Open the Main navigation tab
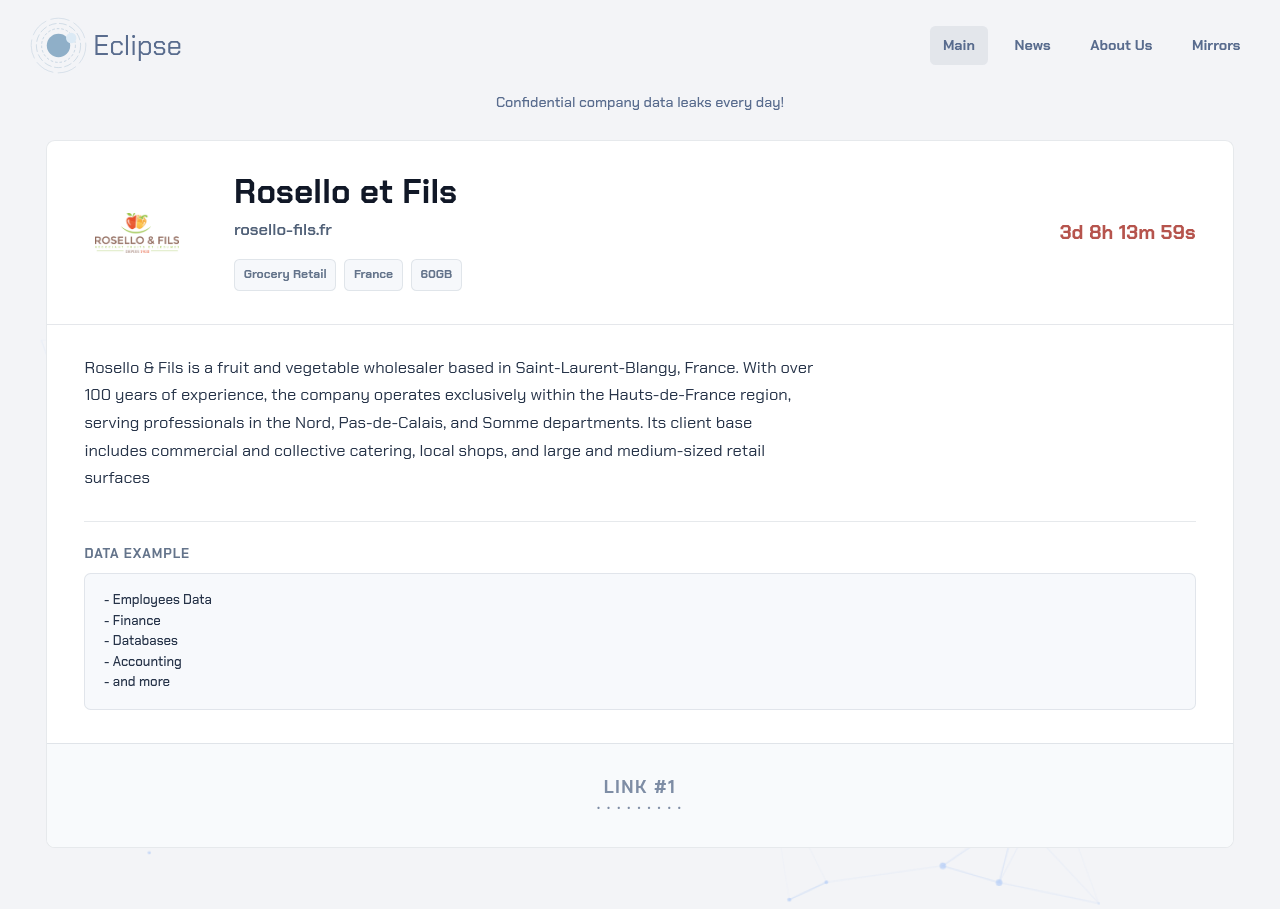1280x909 pixels. [x=959, y=45]
